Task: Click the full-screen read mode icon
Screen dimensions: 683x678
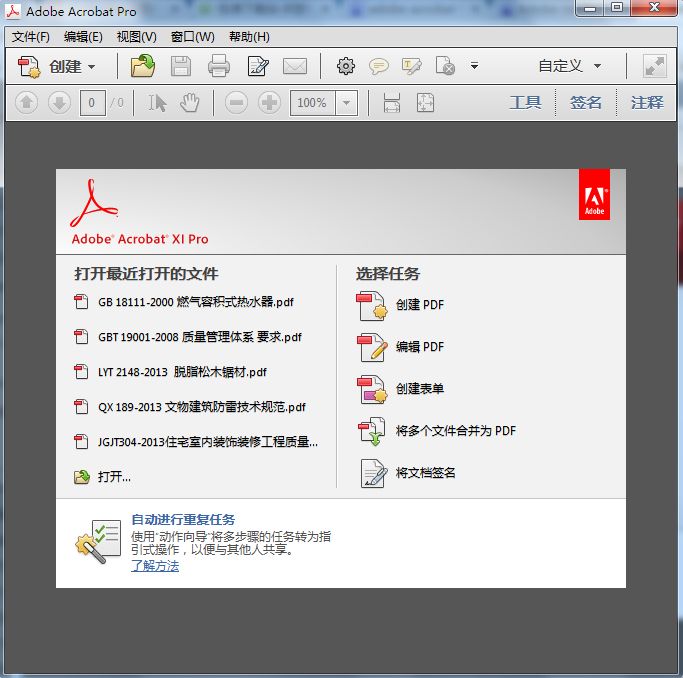Action: click(655, 66)
